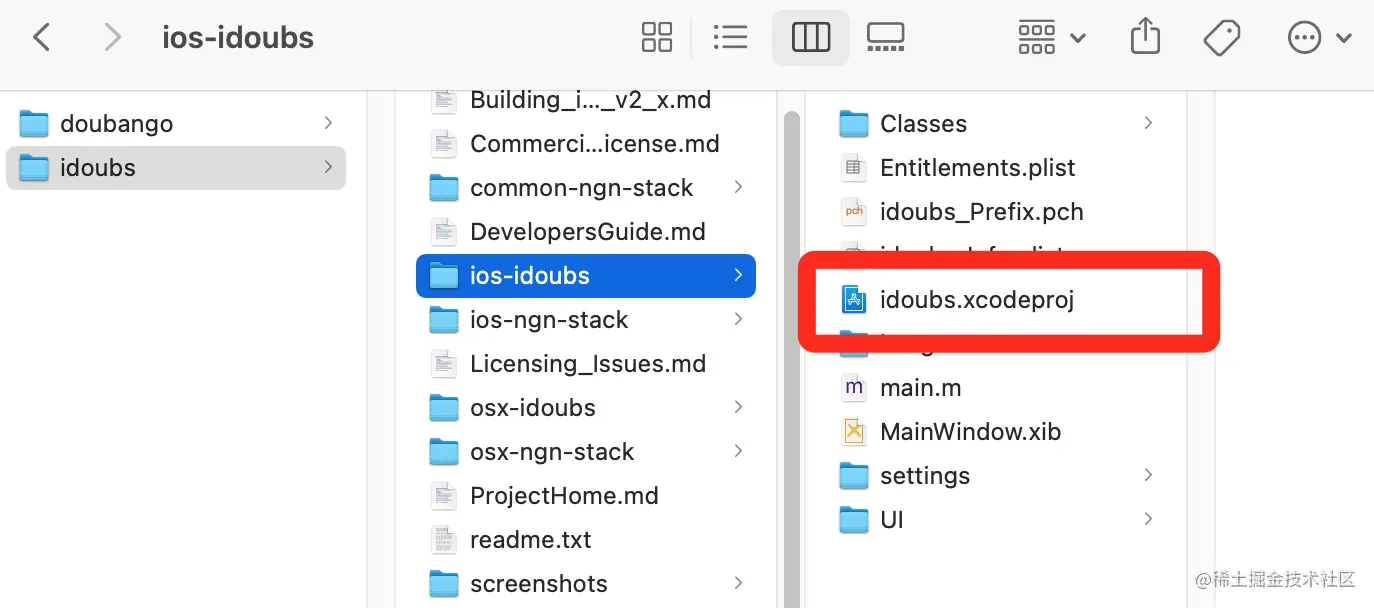Expand osx-idoubs chevron
The width and height of the screenshot is (1374, 608).
click(738, 407)
